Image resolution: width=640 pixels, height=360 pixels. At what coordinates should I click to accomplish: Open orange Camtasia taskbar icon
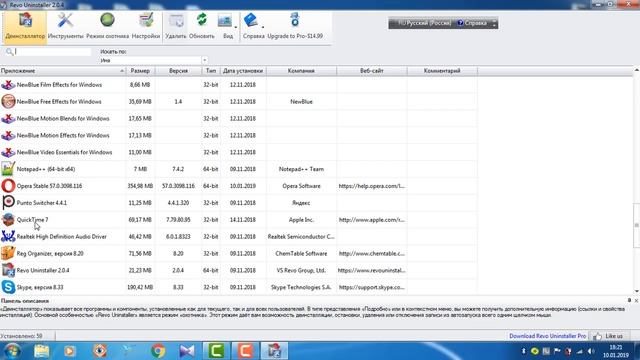(245, 351)
